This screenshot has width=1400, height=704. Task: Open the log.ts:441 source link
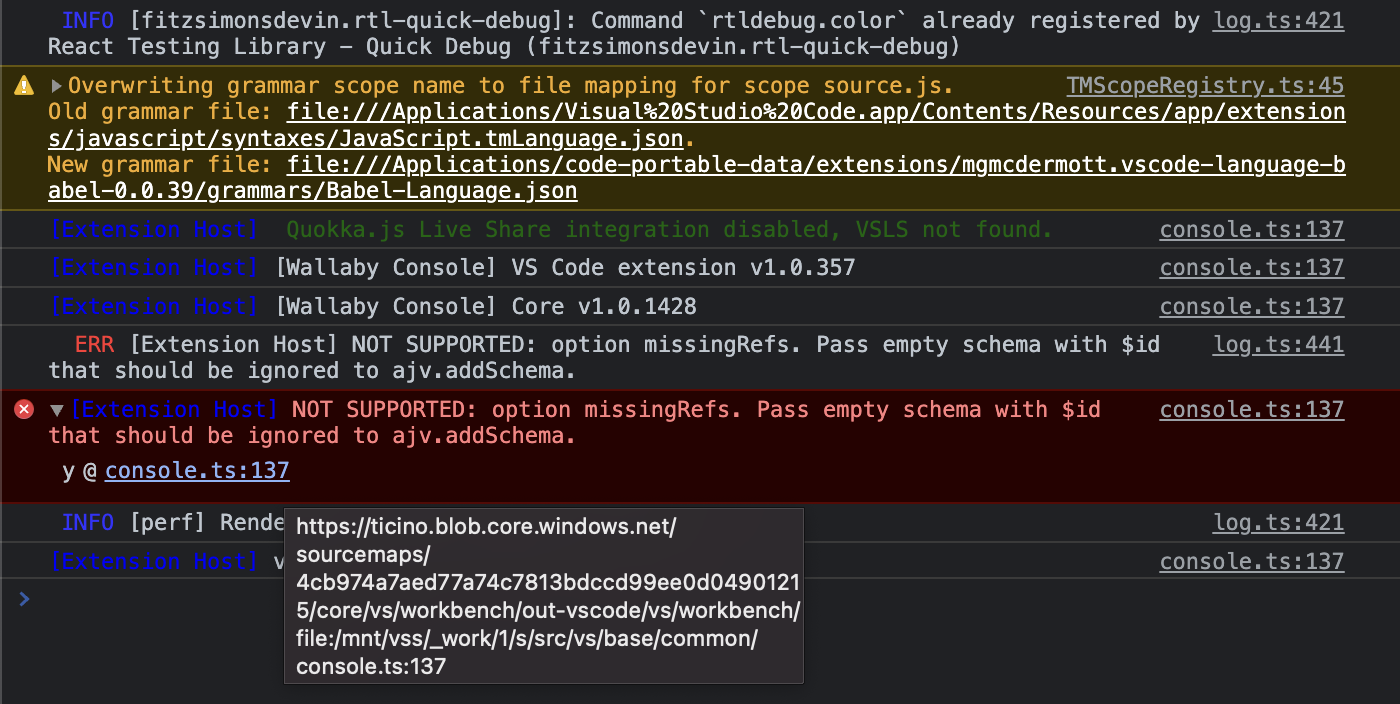click(x=1278, y=344)
